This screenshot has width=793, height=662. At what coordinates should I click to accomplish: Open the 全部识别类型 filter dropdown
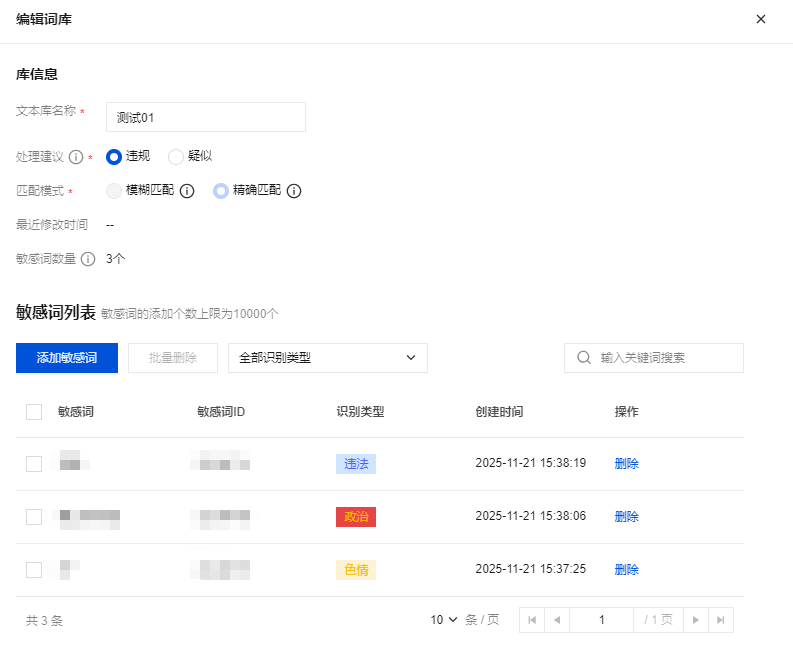[327, 358]
